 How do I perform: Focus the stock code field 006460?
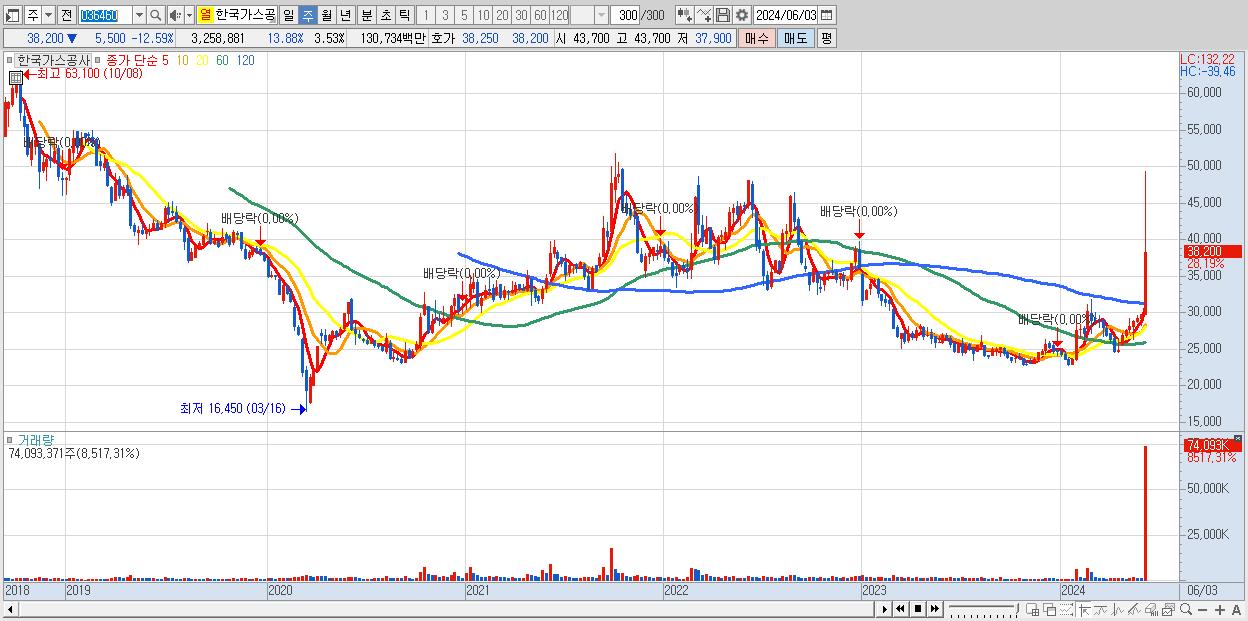(x=104, y=15)
